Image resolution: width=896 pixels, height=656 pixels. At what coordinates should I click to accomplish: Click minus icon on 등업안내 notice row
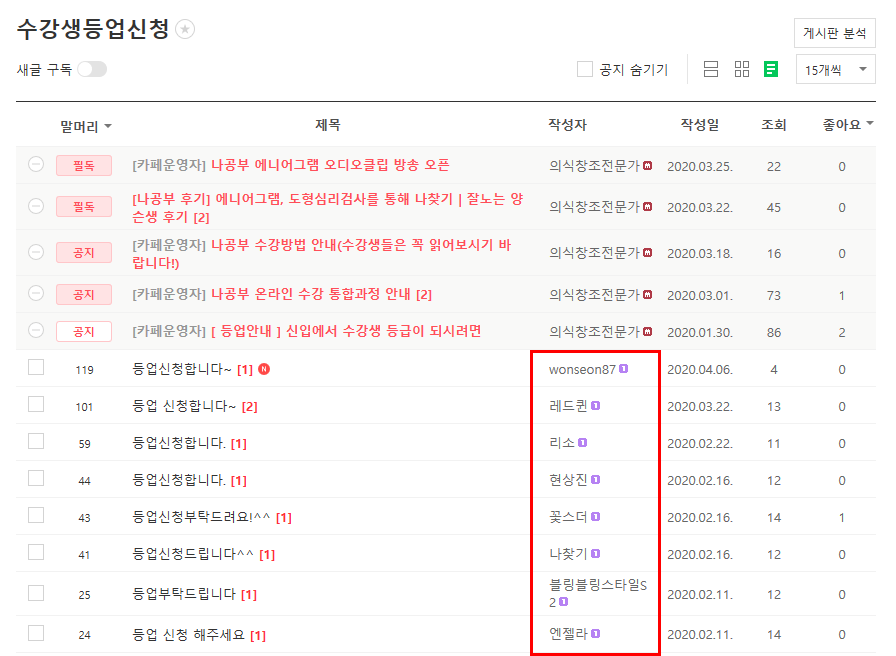36,330
